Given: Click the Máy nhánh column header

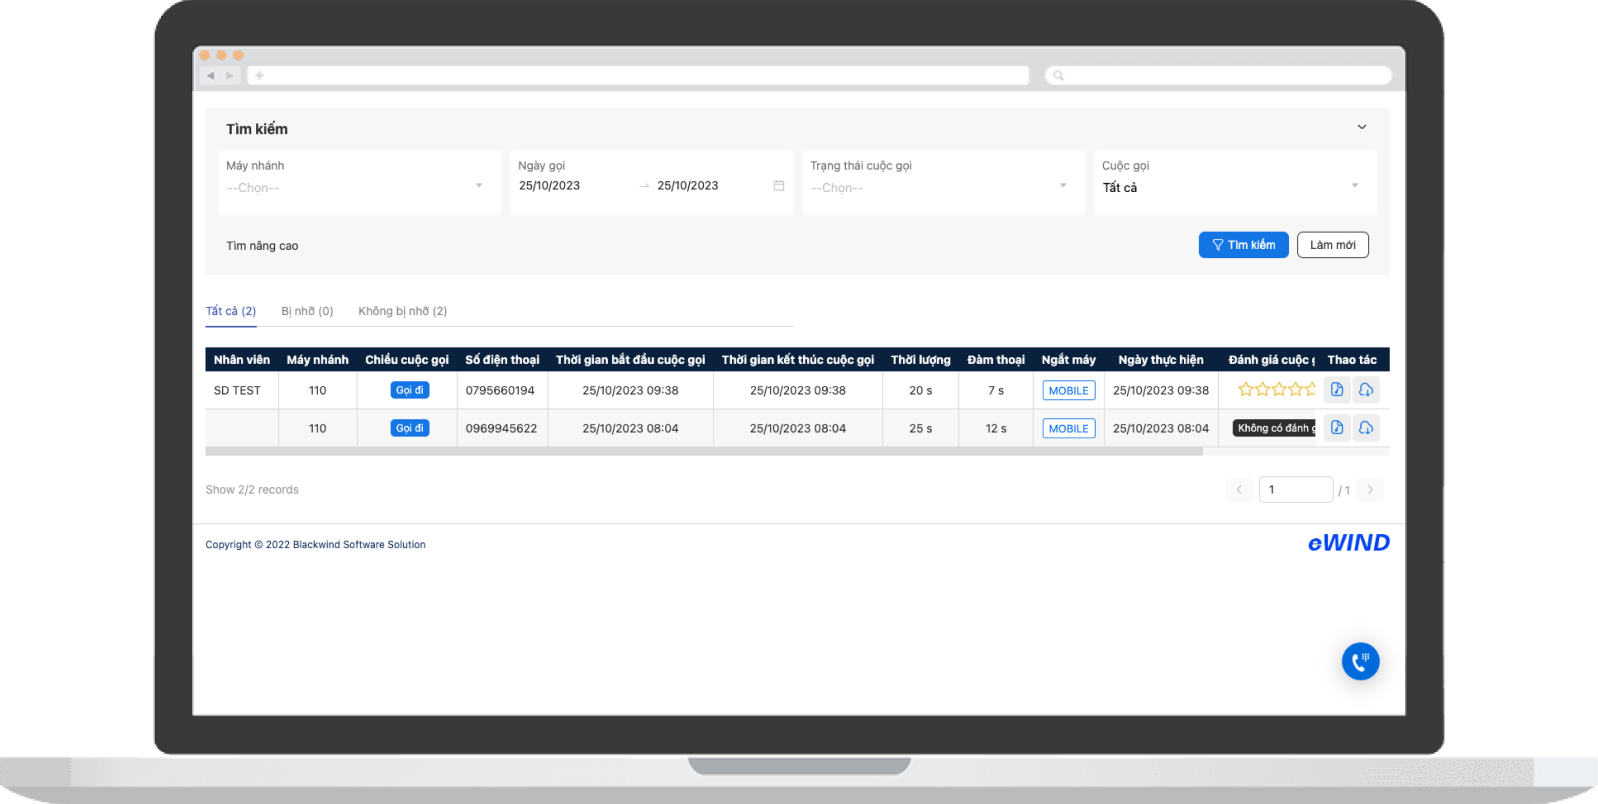Looking at the screenshot, I should click(318, 360).
